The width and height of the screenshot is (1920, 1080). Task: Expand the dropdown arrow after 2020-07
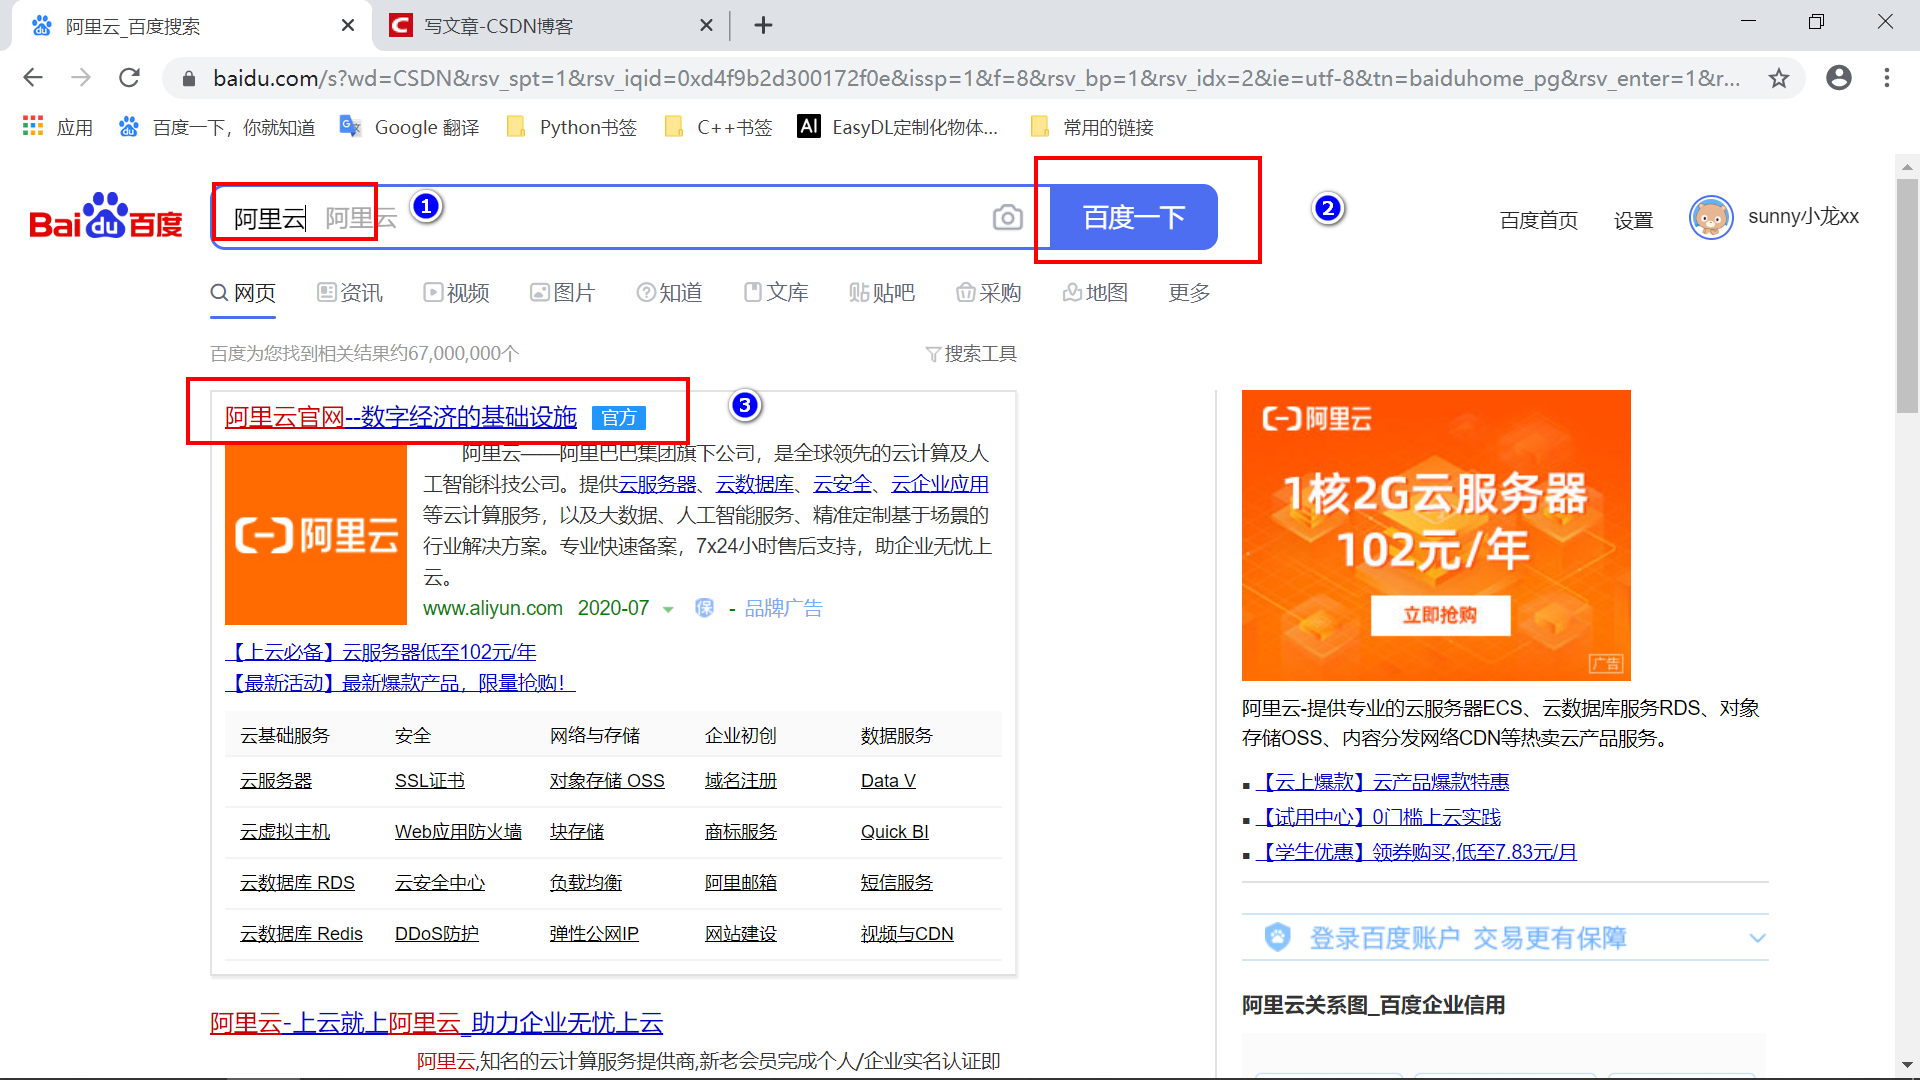point(668,609)
